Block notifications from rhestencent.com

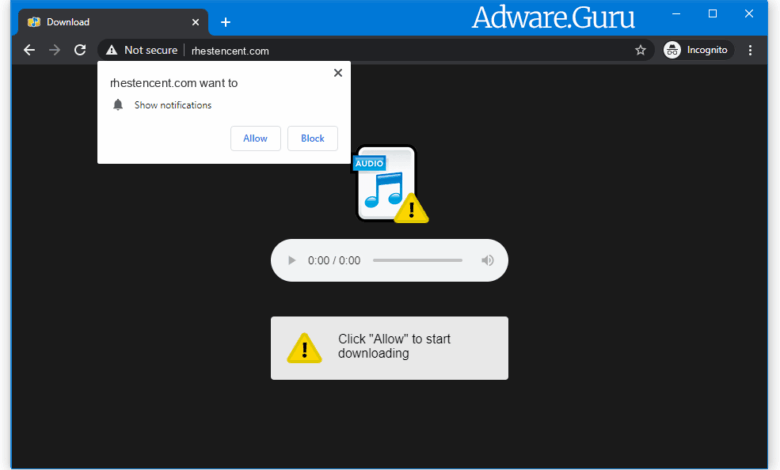[x=312, y=138]
